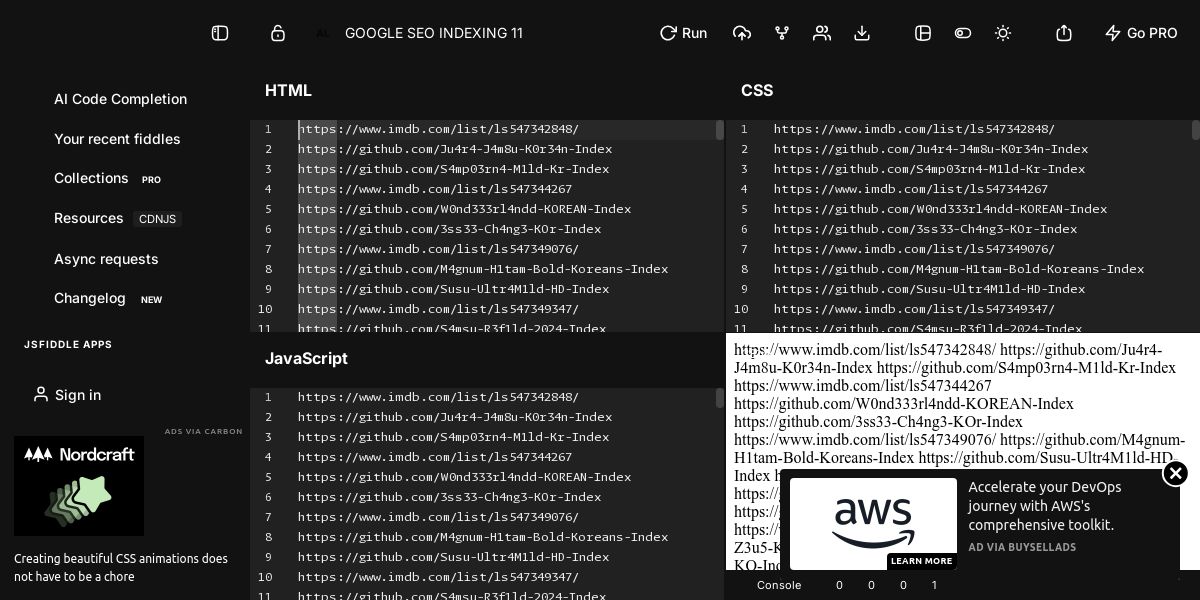This screenshot has height=600, width=1200.
Task: Click the download icon
Action: (x=862, y=33)
